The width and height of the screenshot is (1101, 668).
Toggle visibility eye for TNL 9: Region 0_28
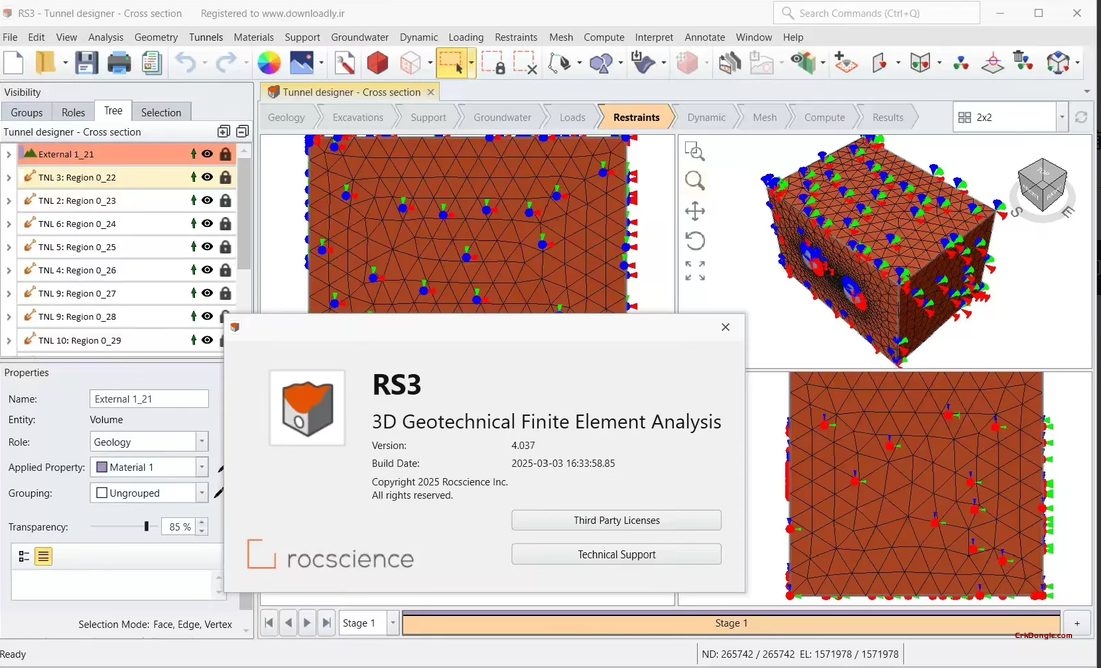(207, 316)
